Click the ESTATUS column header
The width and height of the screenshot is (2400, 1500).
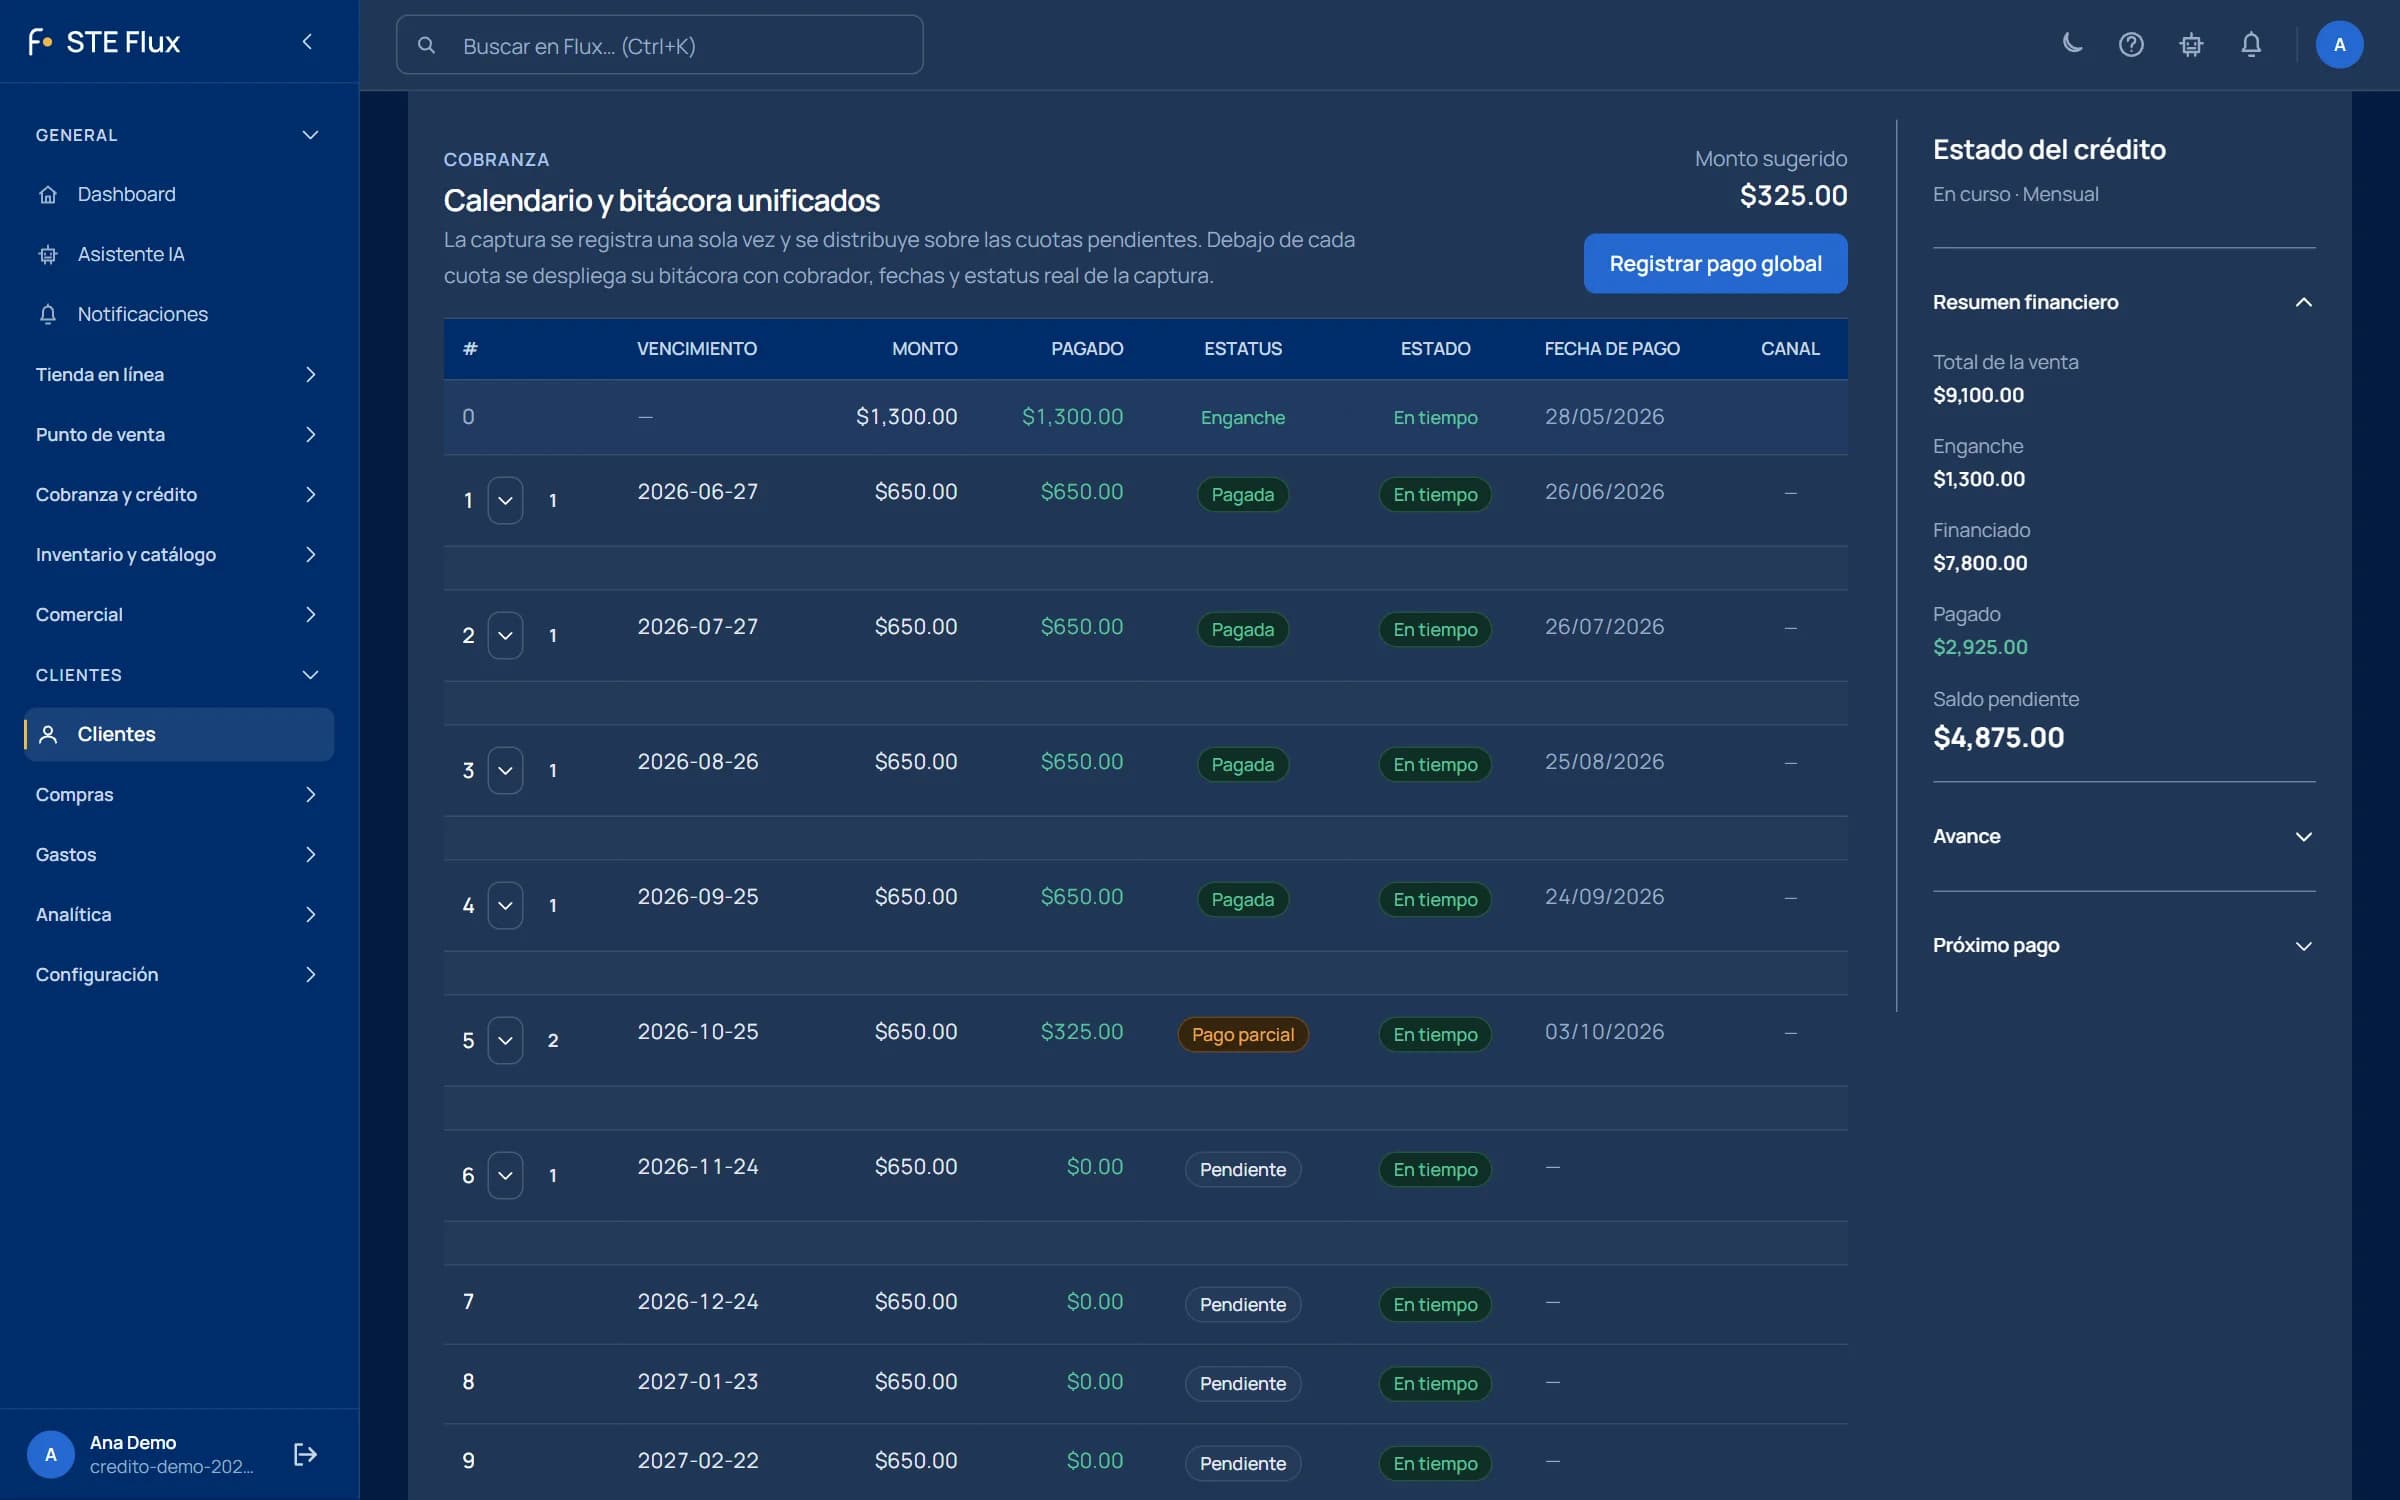[1243, 348]
